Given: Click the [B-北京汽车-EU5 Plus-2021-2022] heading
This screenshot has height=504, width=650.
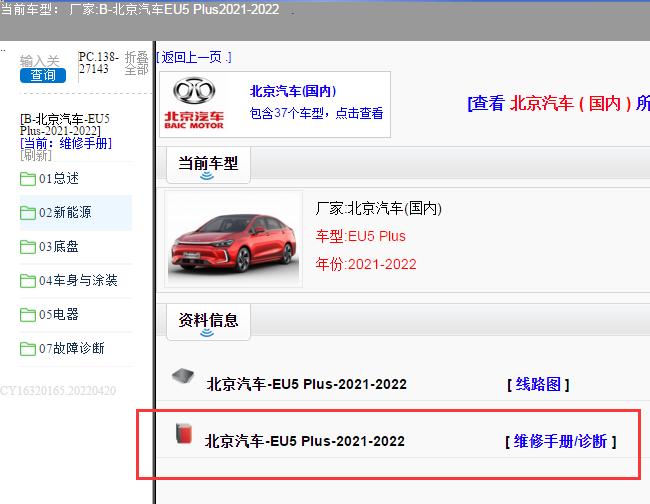Looking at the screenshot, I should click(65, 125).
